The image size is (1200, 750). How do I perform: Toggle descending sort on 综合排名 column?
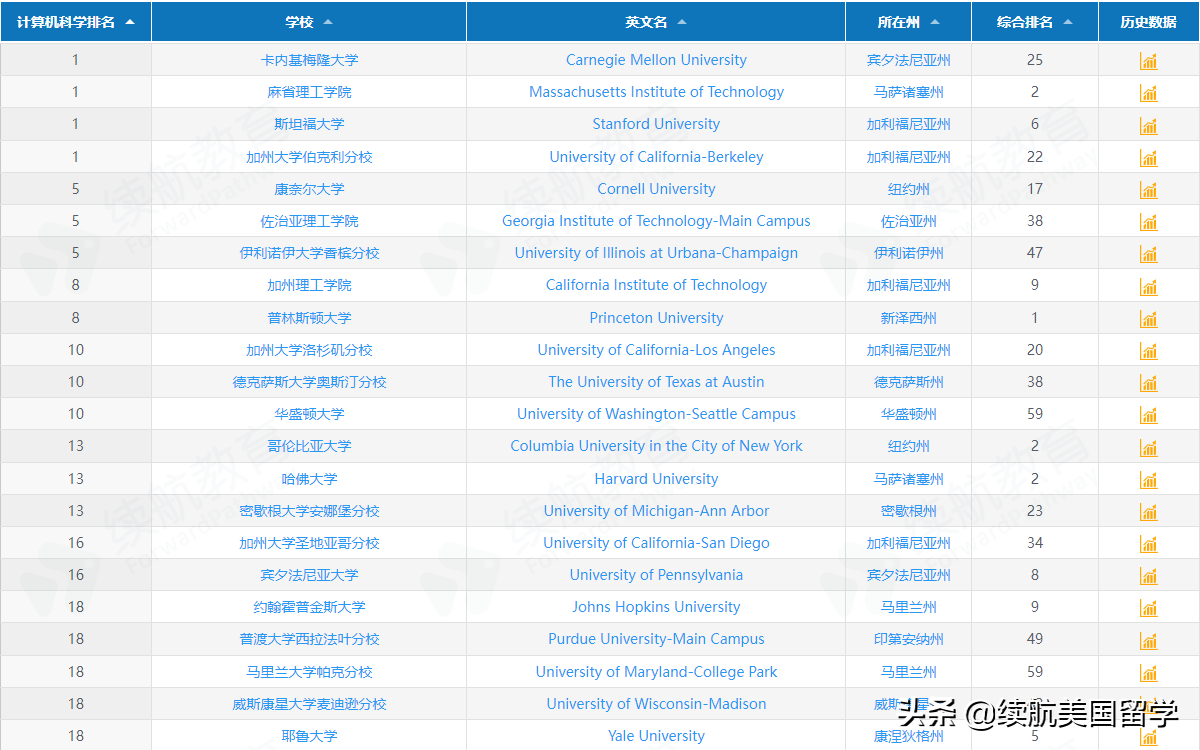[x=1066, y=21]
